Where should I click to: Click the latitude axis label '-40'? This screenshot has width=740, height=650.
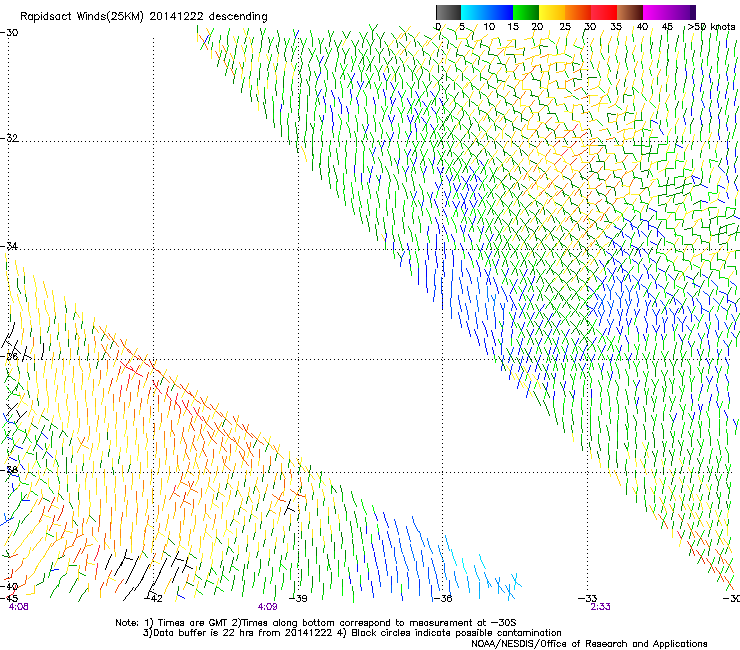(9, 586)
